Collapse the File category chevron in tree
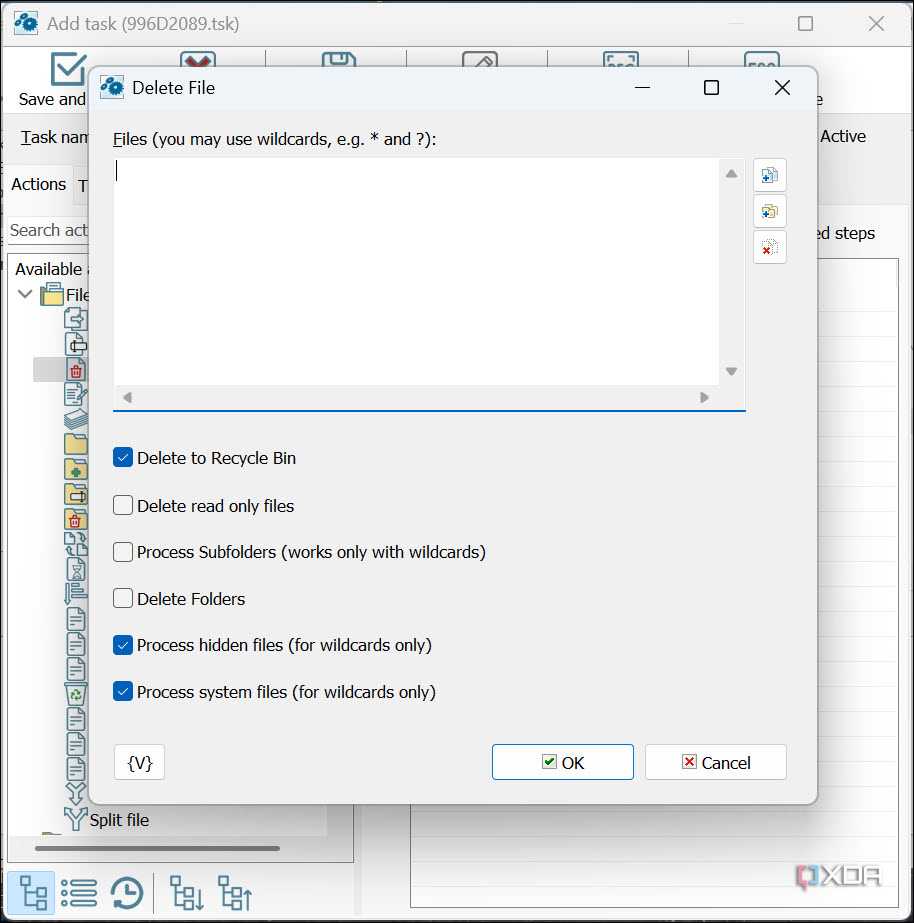 25,294
